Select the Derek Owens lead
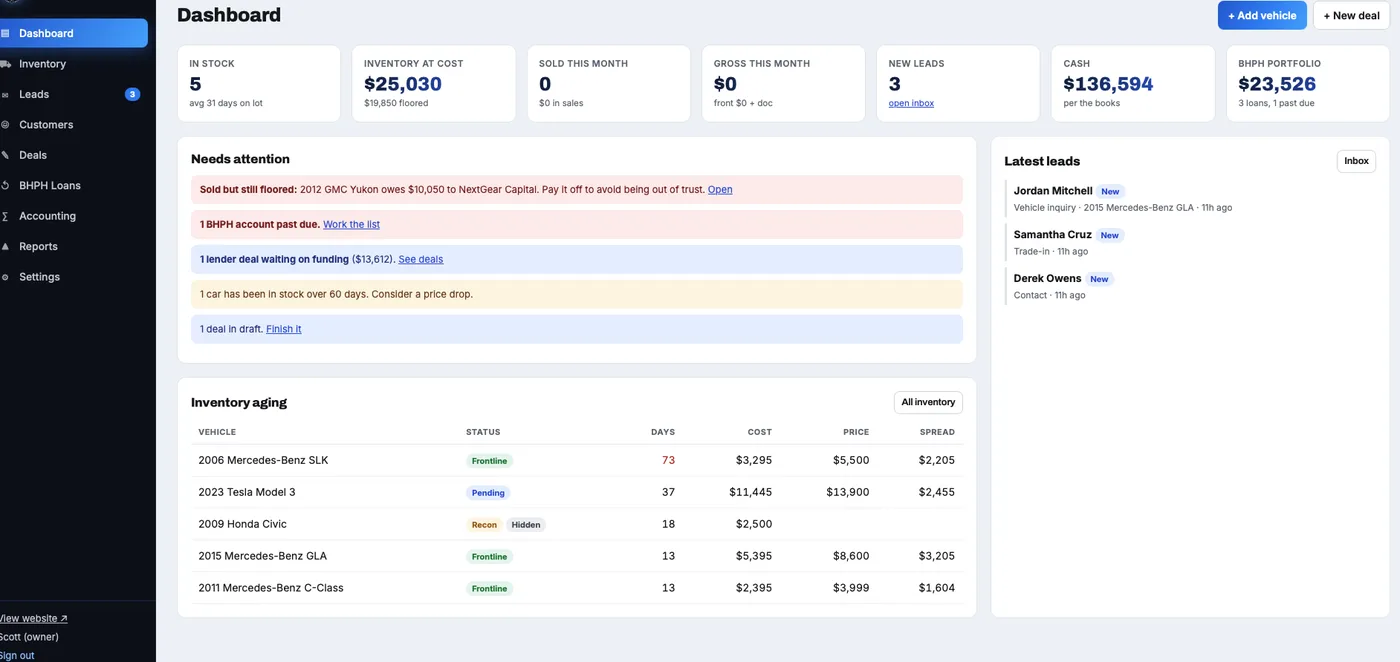This screenshot has height=662, width=1400. tap(1048, 278)
